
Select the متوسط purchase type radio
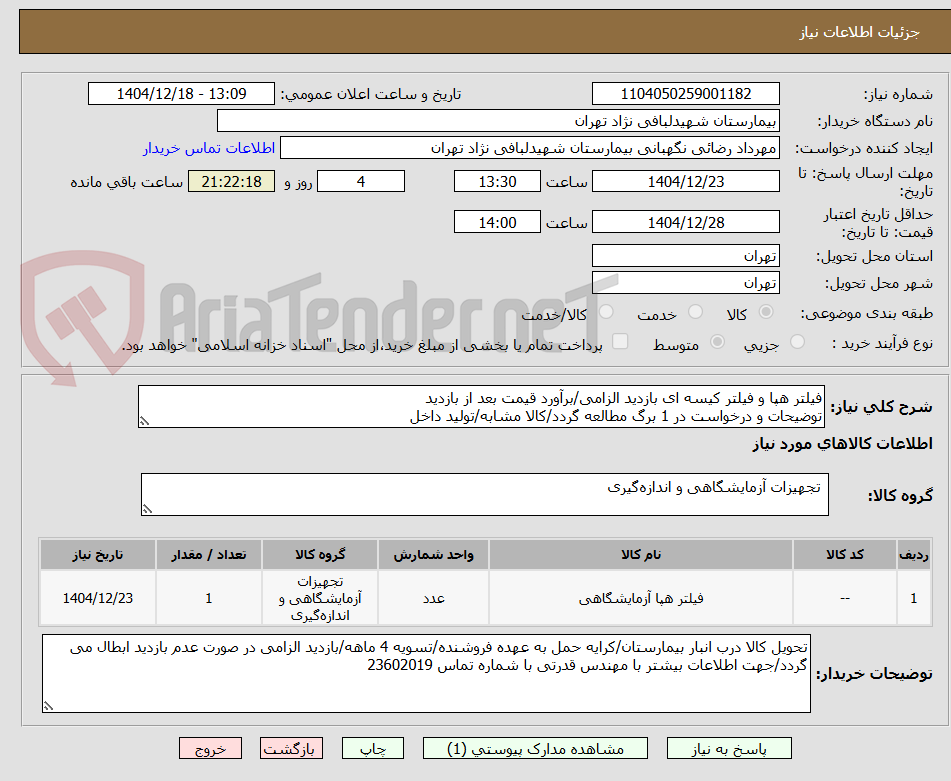pyautogui.click(x=717, y=342)
